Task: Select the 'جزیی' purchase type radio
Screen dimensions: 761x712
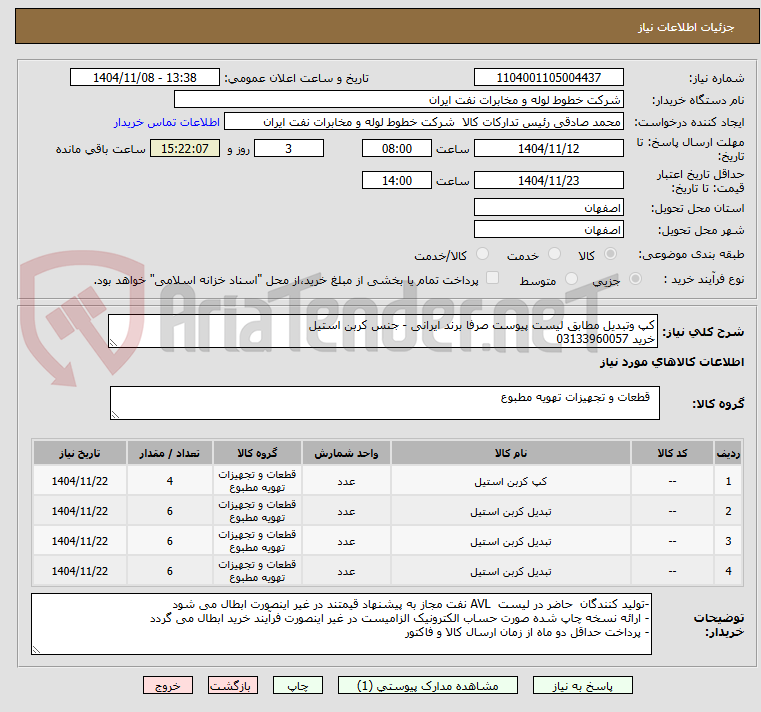Action: [635, 279]
